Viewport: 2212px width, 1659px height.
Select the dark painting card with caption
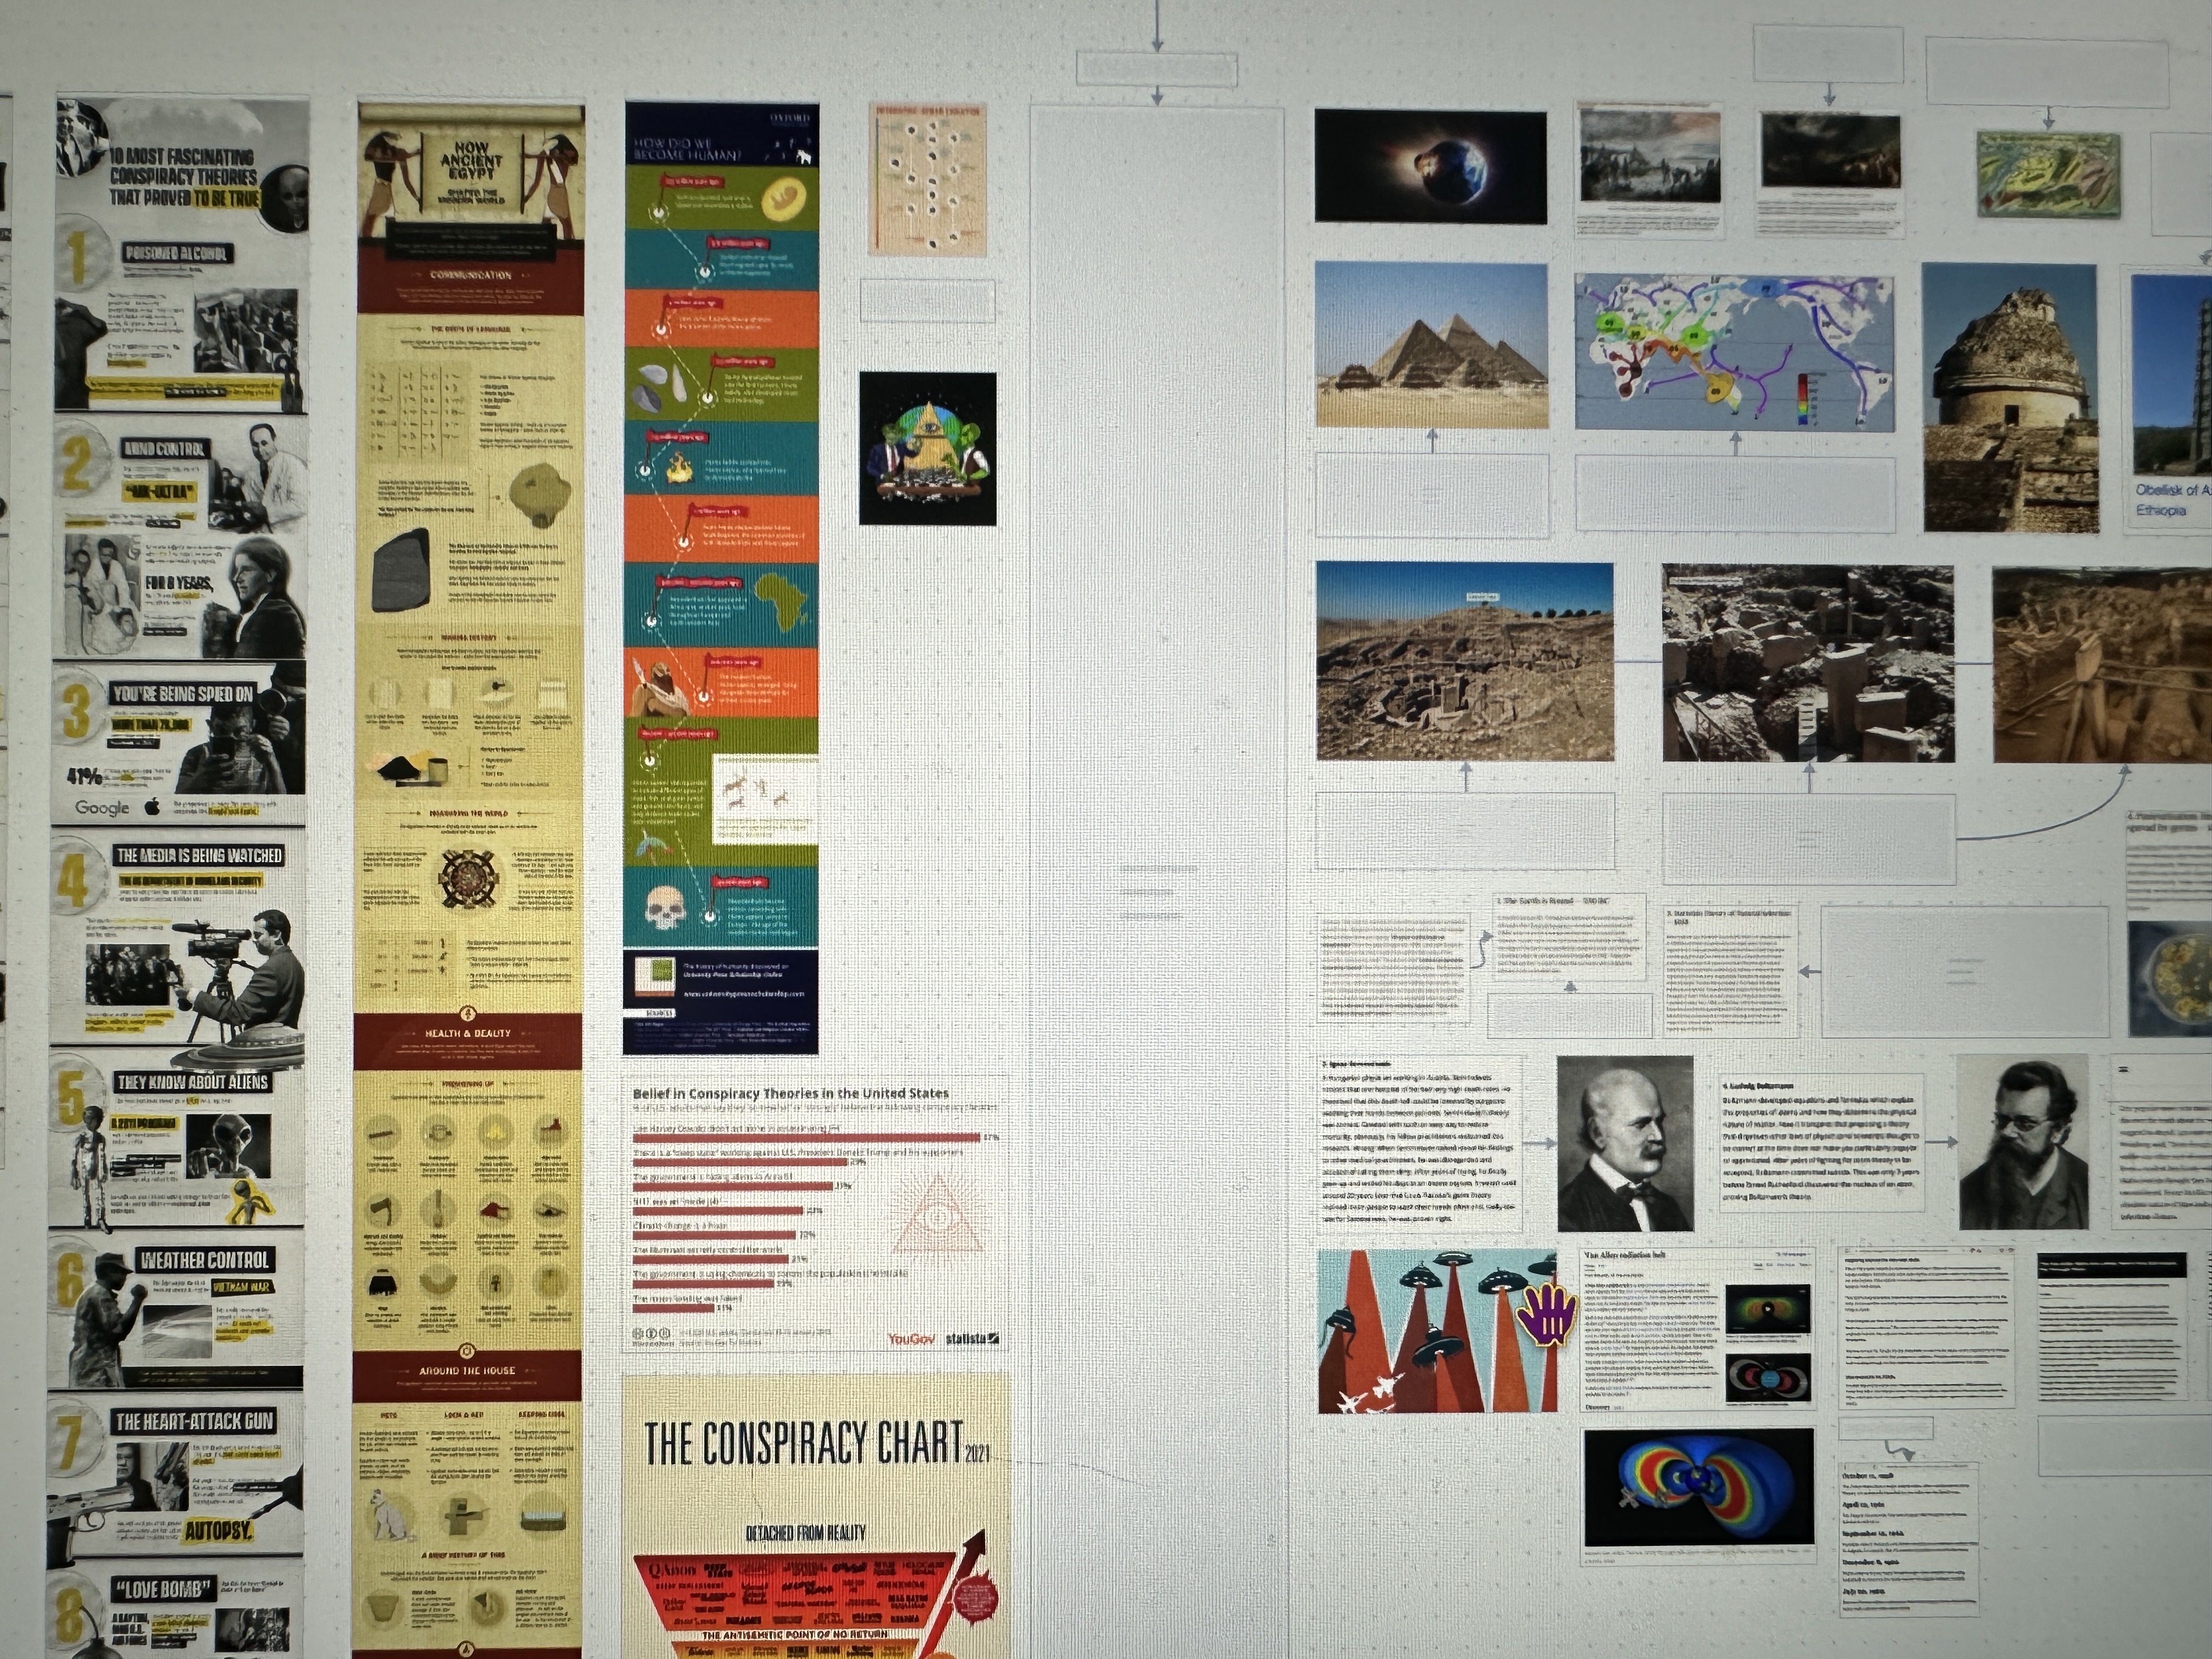(1830, 174)
